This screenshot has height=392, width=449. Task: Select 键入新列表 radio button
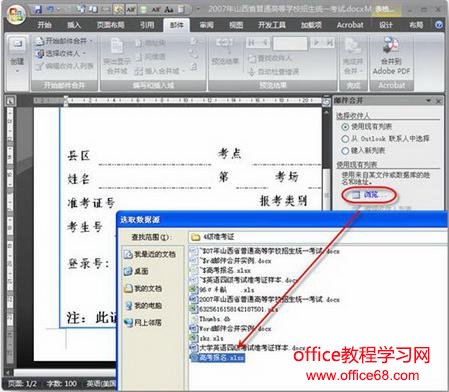tap(345, 151)
